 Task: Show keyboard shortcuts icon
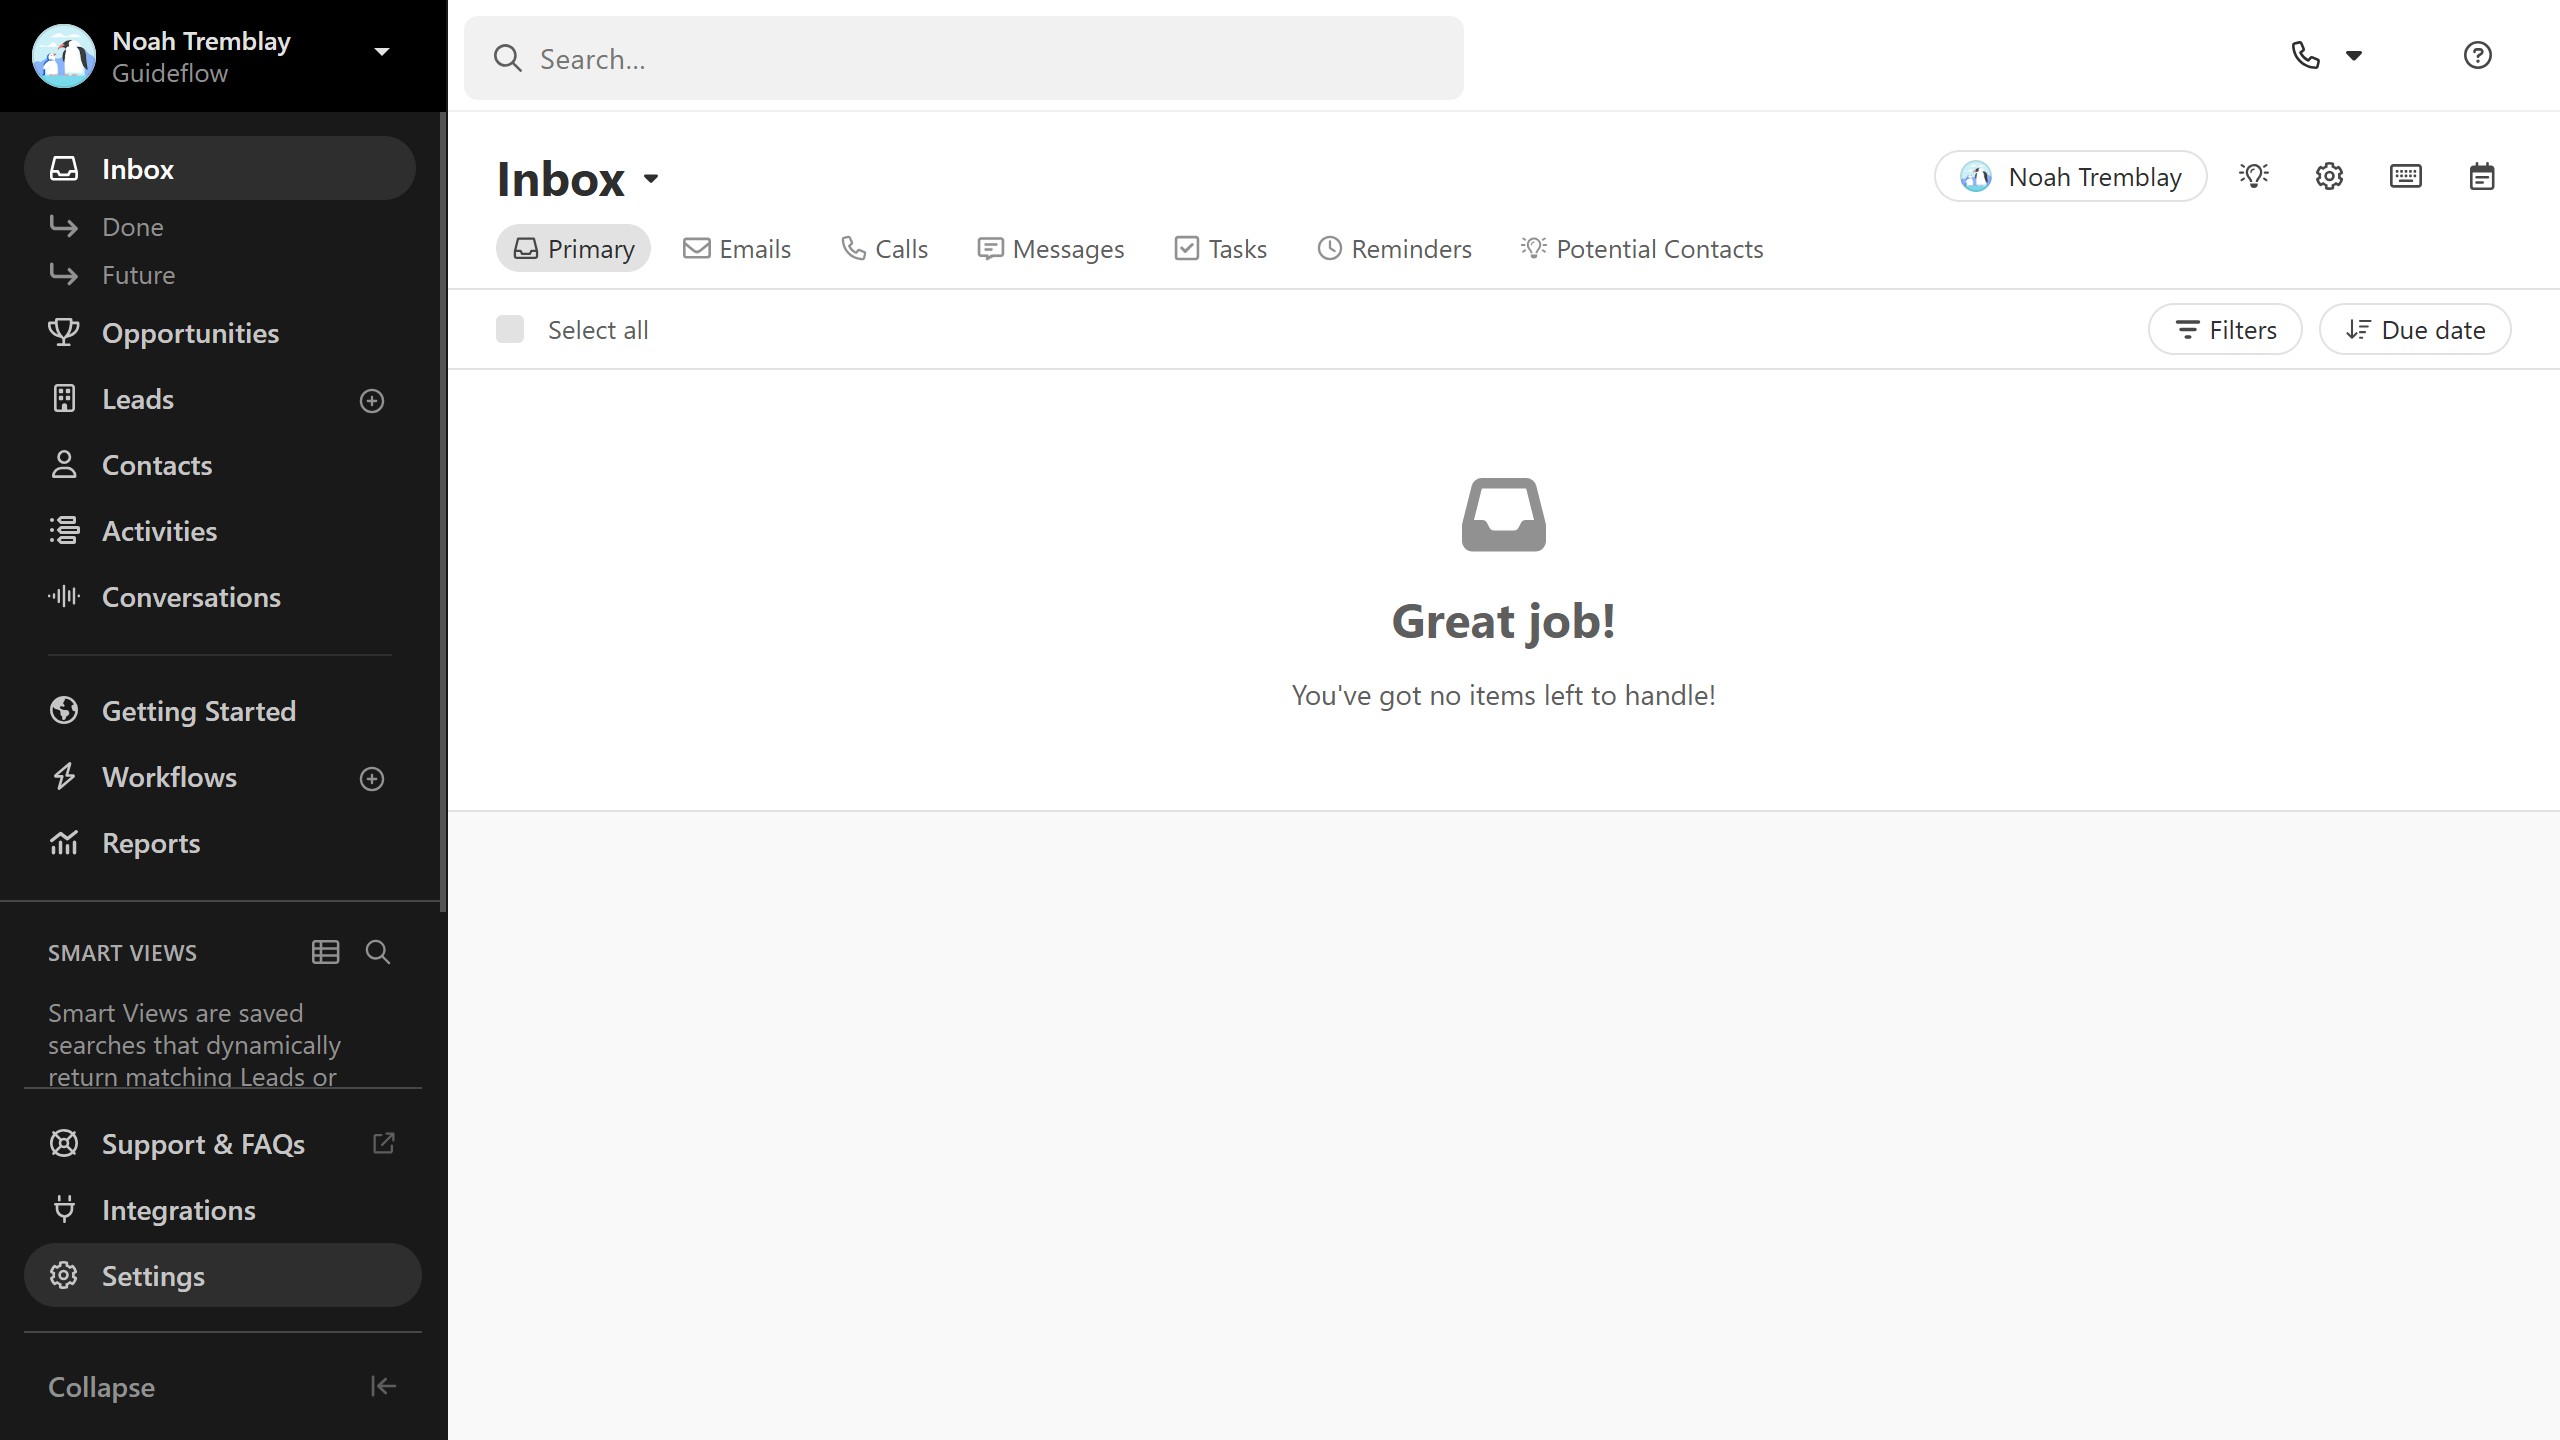point(2406,177)
